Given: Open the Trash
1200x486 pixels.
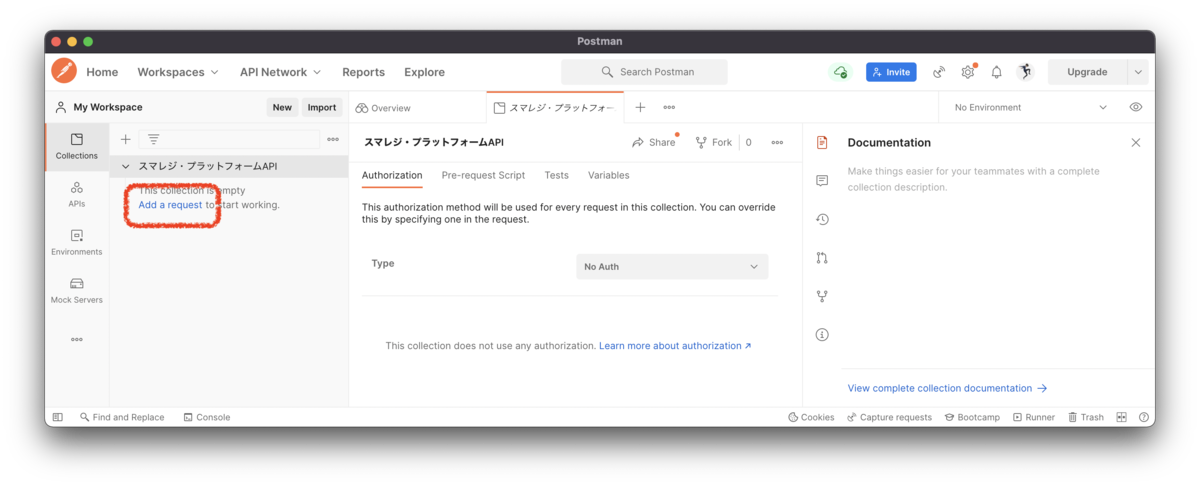Looking at the screenshot, I should tap(1086, 417).
